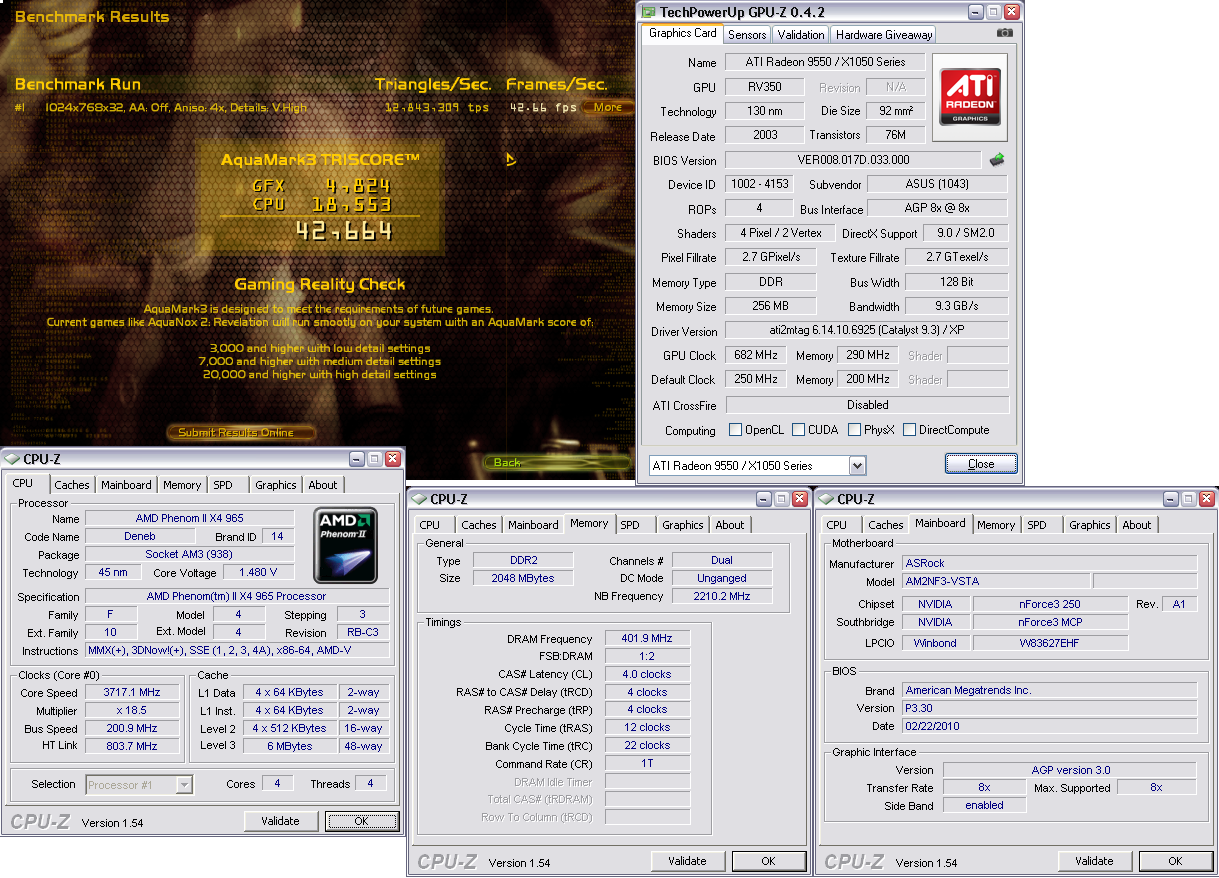
Task: Switch to the Validation tab in GPU-Z
Action: point(801,34)
